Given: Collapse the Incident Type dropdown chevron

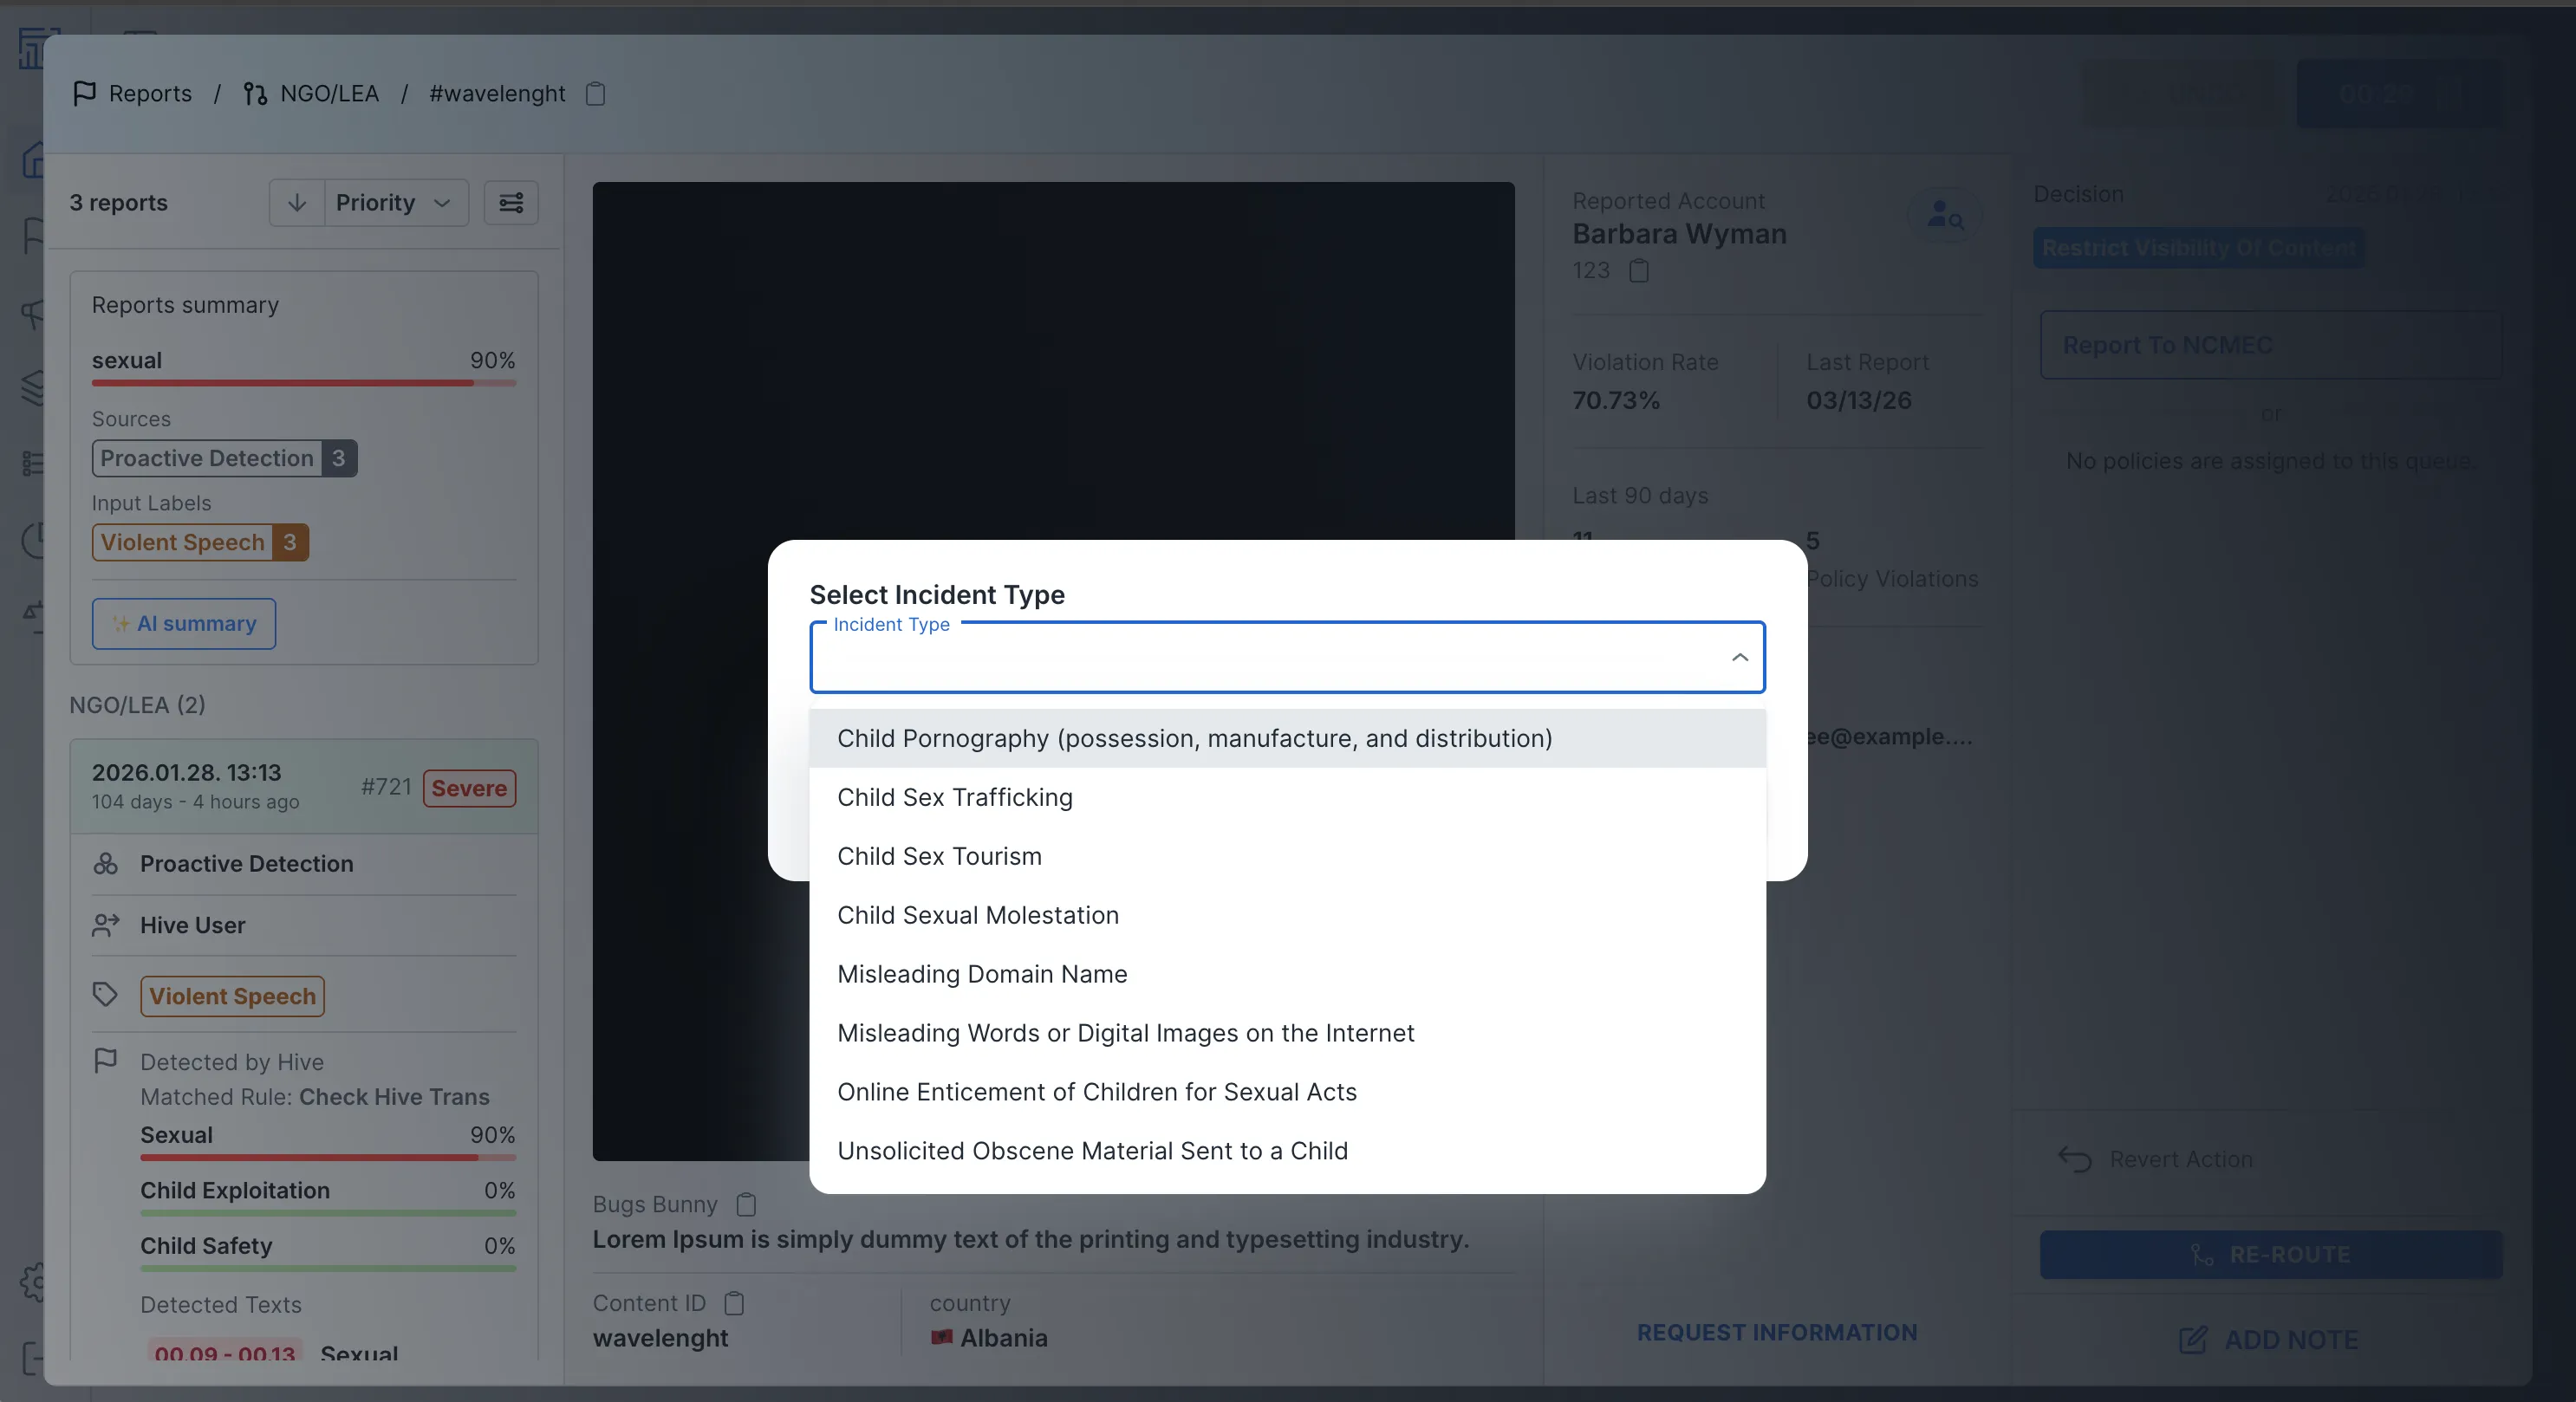Looking at the screenshot, I should click(1739, 657).
